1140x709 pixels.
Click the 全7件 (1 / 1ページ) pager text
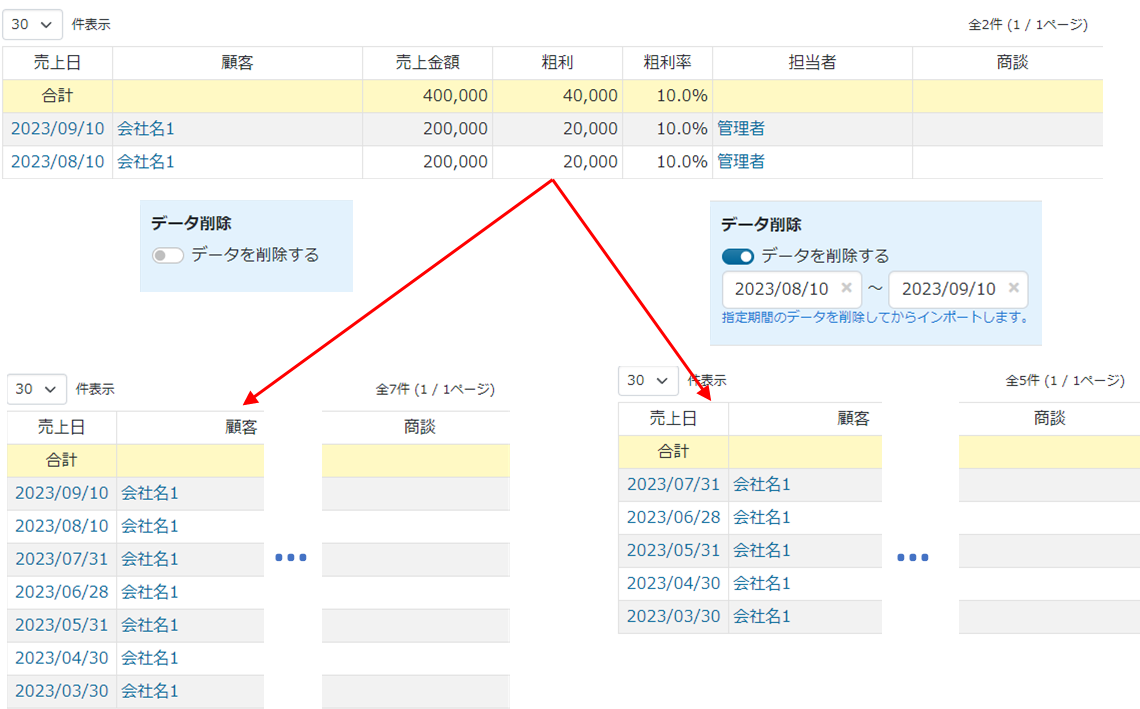click(x=435, y=389)
